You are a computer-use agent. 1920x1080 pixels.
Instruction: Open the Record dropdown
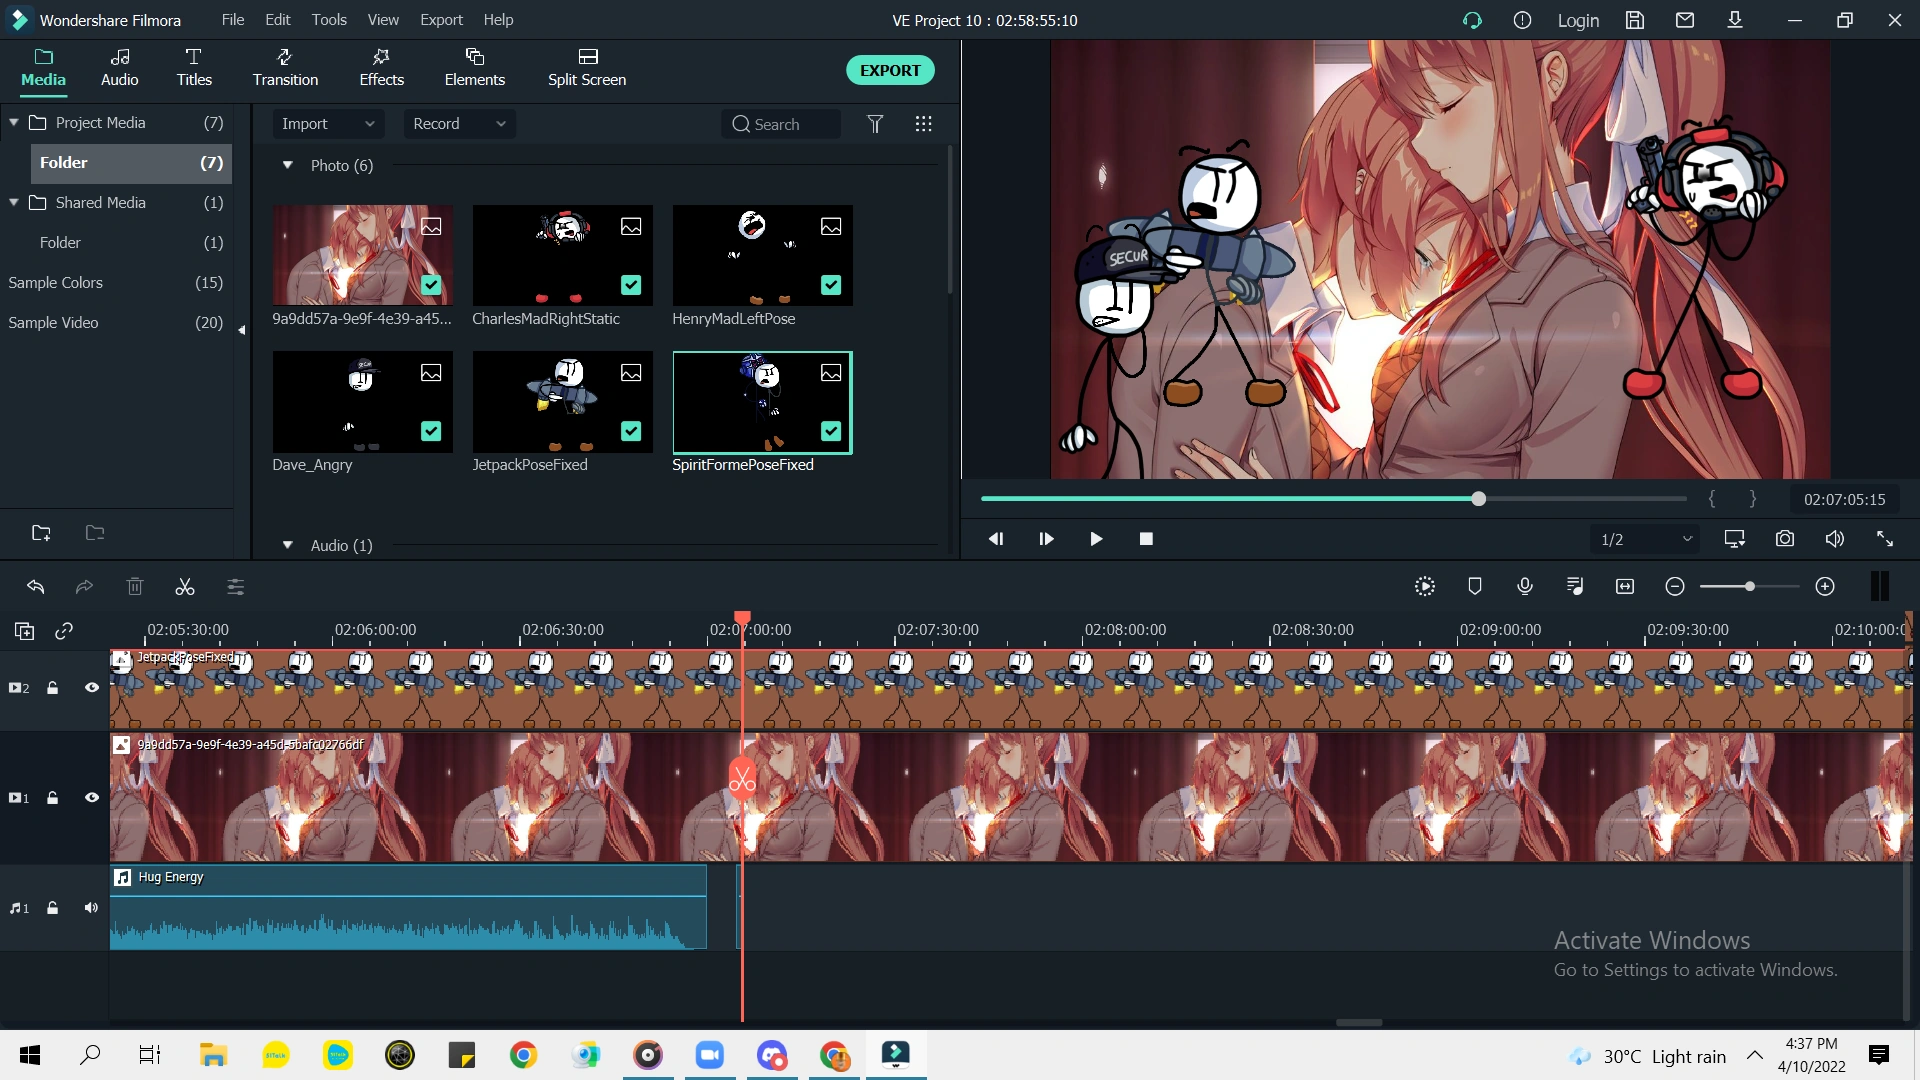pyautogui.click(x=458, y=124)
